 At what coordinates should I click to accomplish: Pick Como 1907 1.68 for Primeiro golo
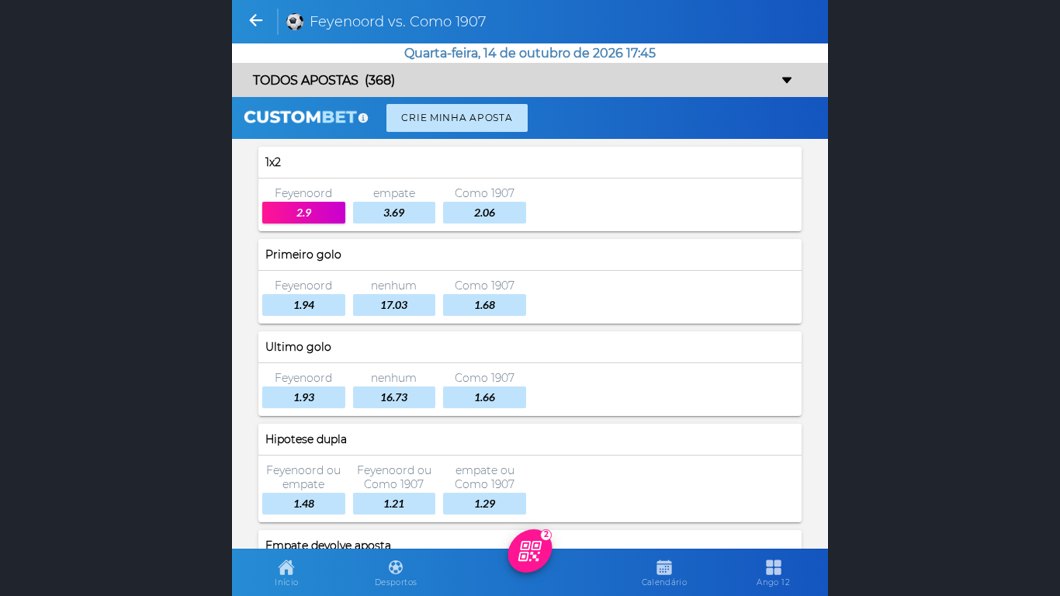point(484,305)
